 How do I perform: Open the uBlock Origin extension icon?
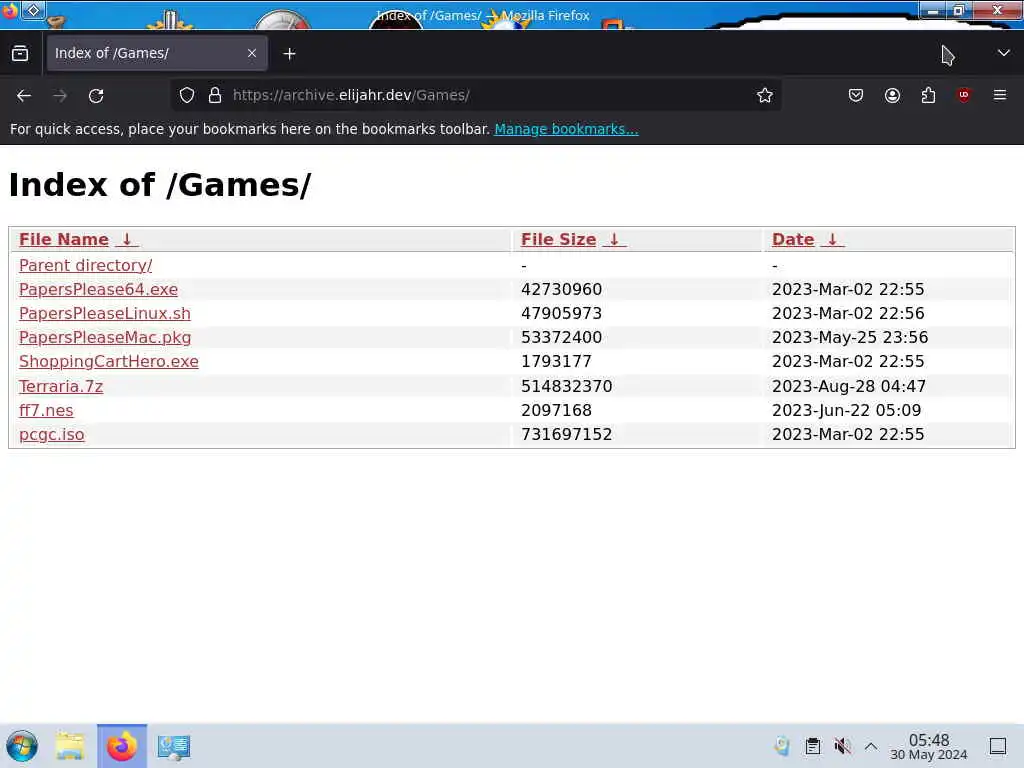pyautogui.click(x=963, y=95)
